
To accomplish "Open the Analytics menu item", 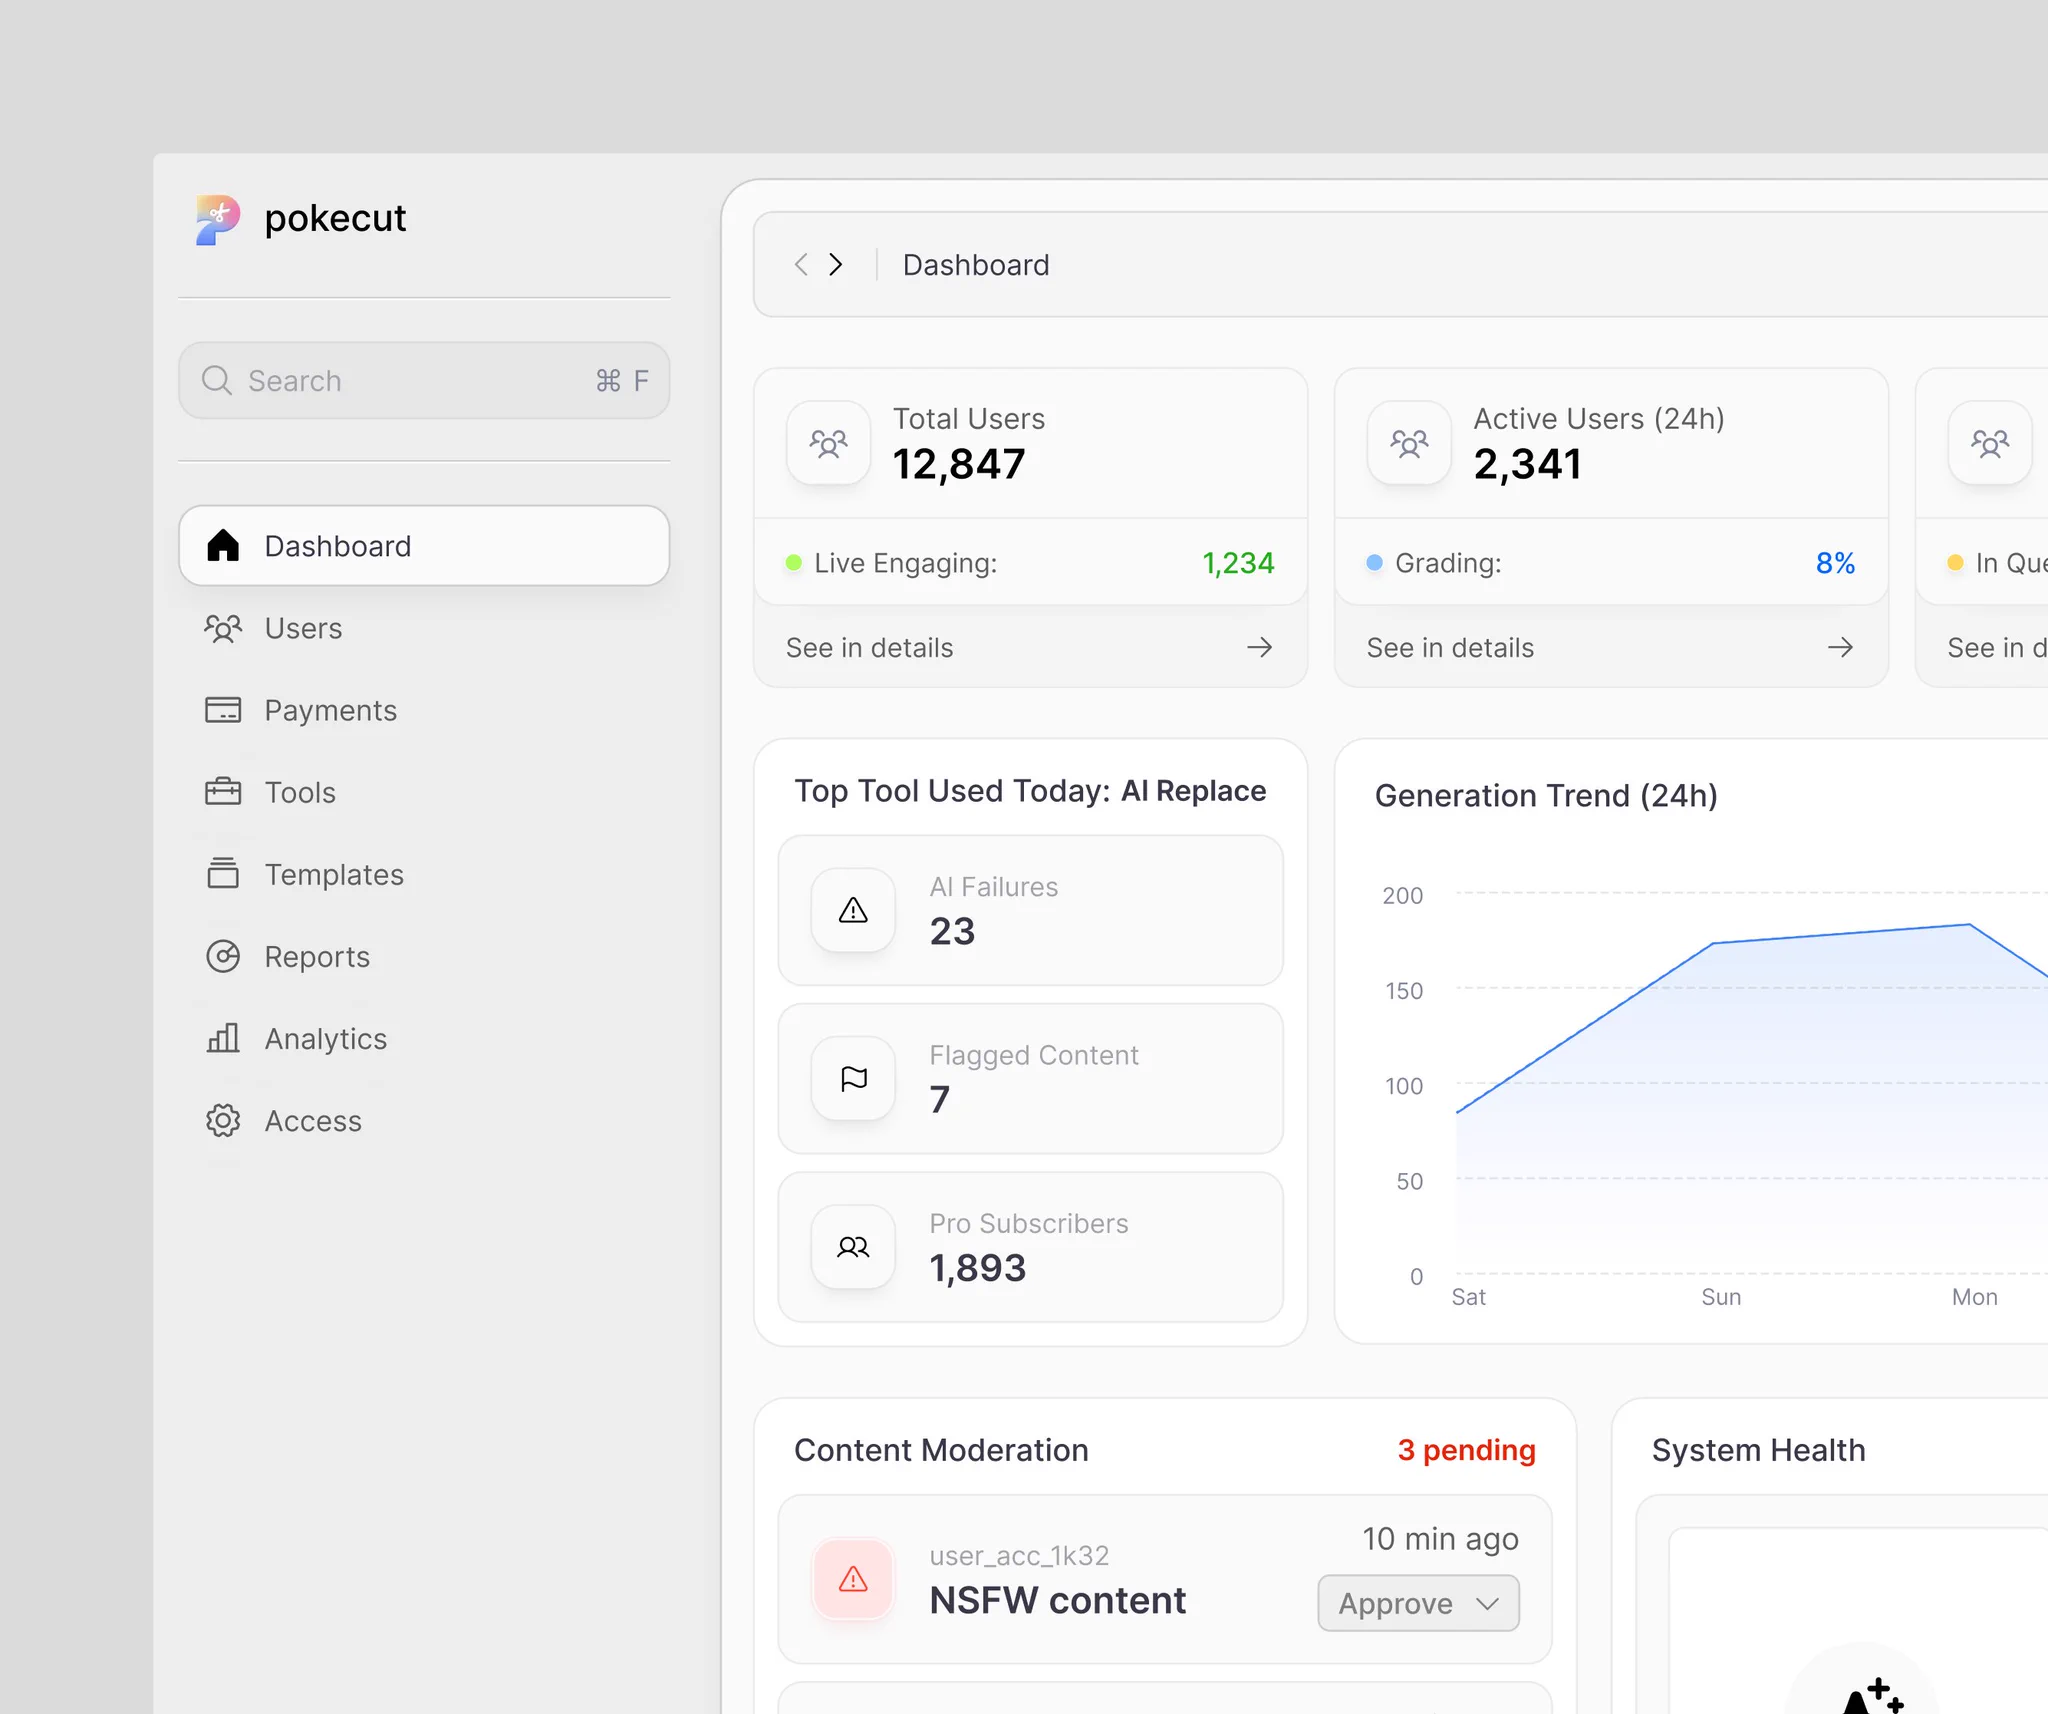I will tap(424, 1038).
